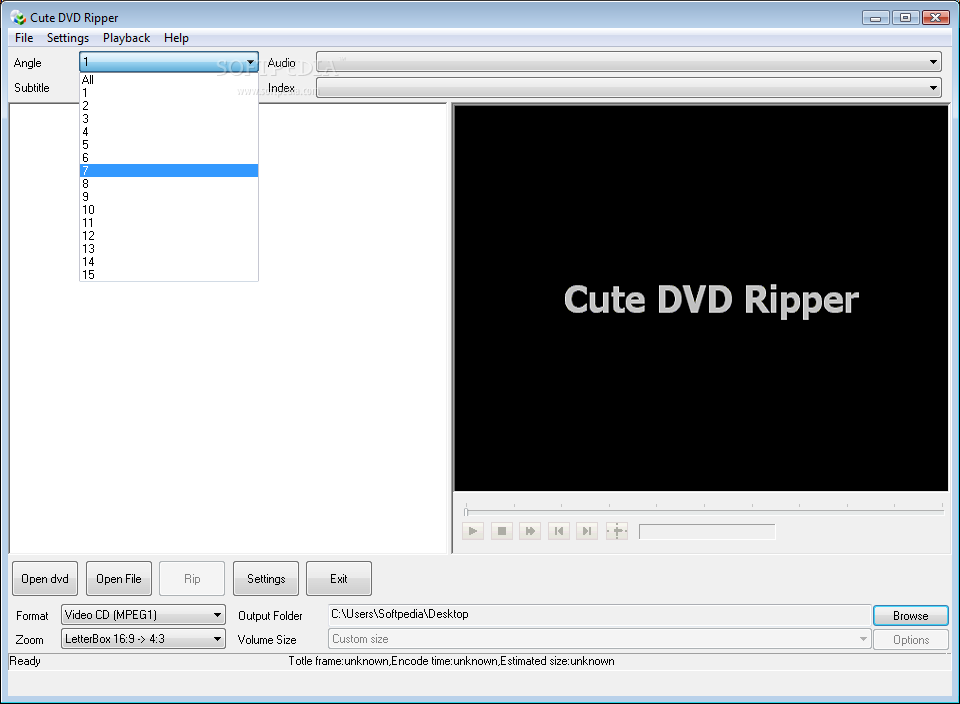The image size is (960, 704).
Task: Click the Exit button
Action: (339, 579)
